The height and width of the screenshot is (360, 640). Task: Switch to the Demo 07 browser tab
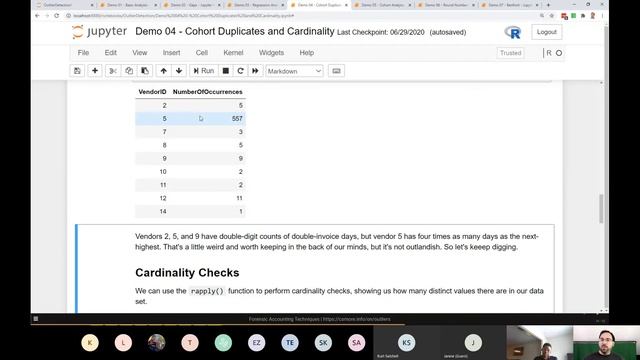coord(510,5)
